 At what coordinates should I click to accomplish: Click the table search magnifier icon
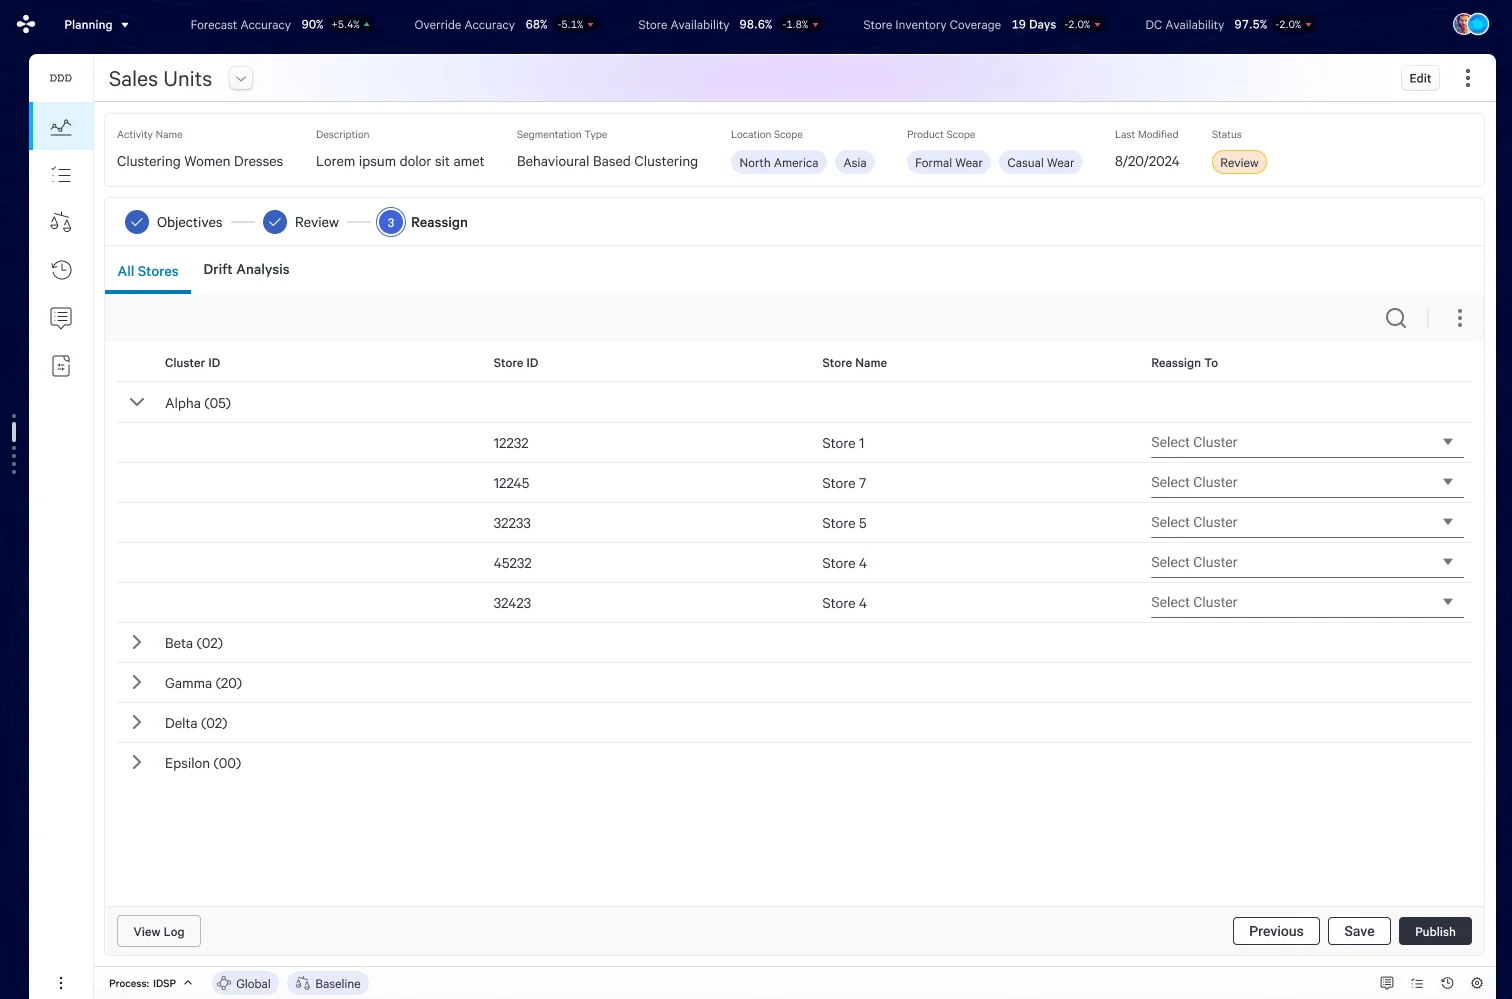pos(1396,318)
